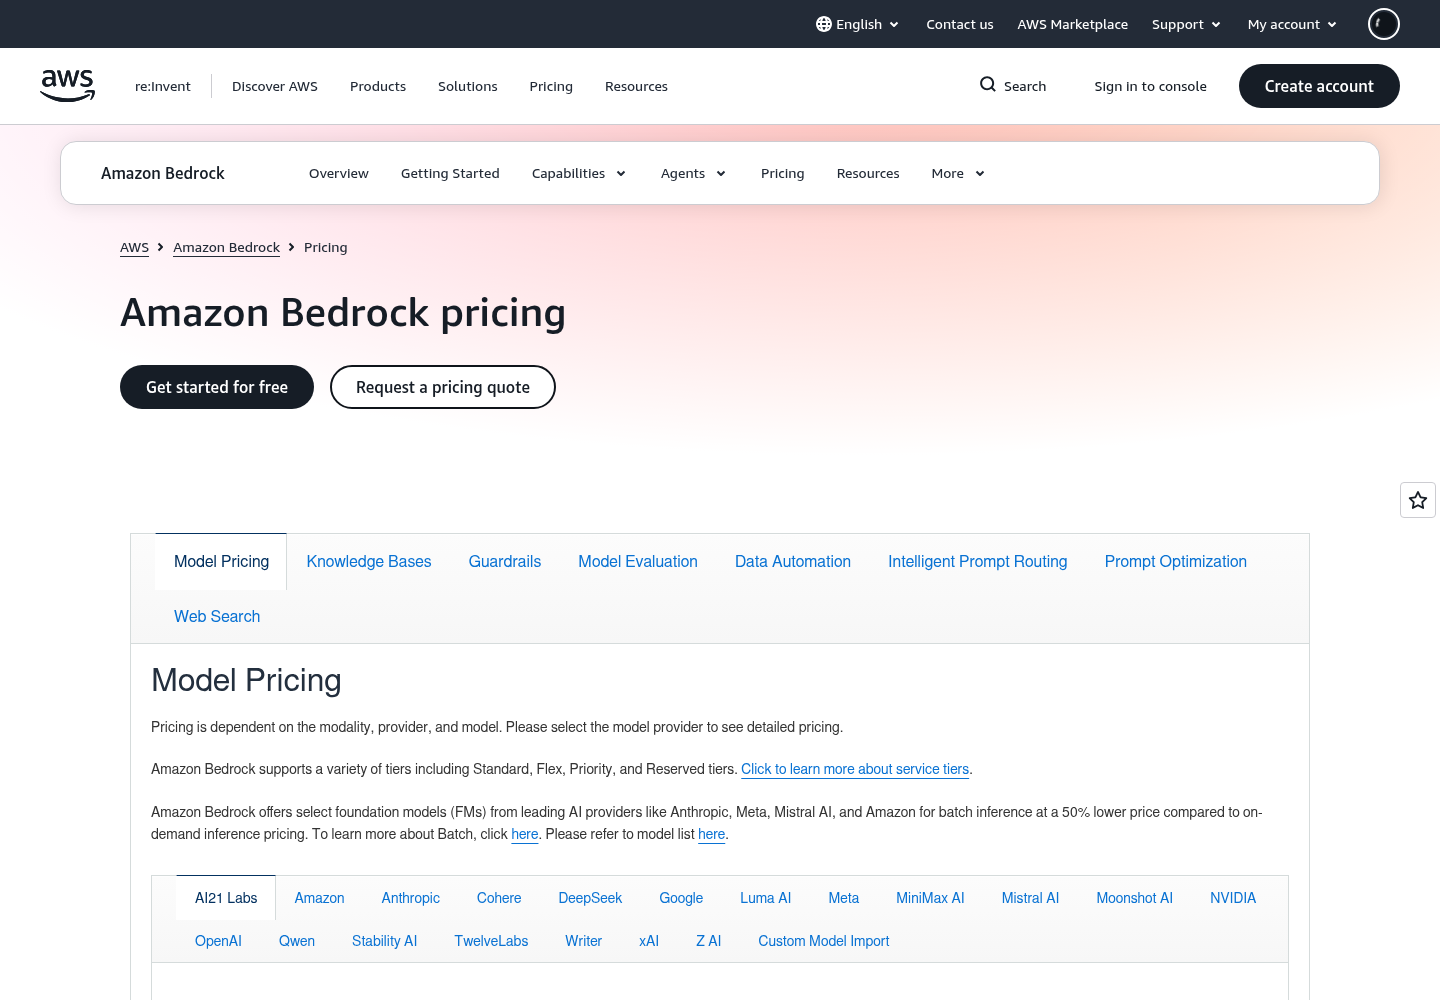This screenshot has width=1440, height=1000.
Task: Expand the English language dropdown
Action: click(857, 24)
